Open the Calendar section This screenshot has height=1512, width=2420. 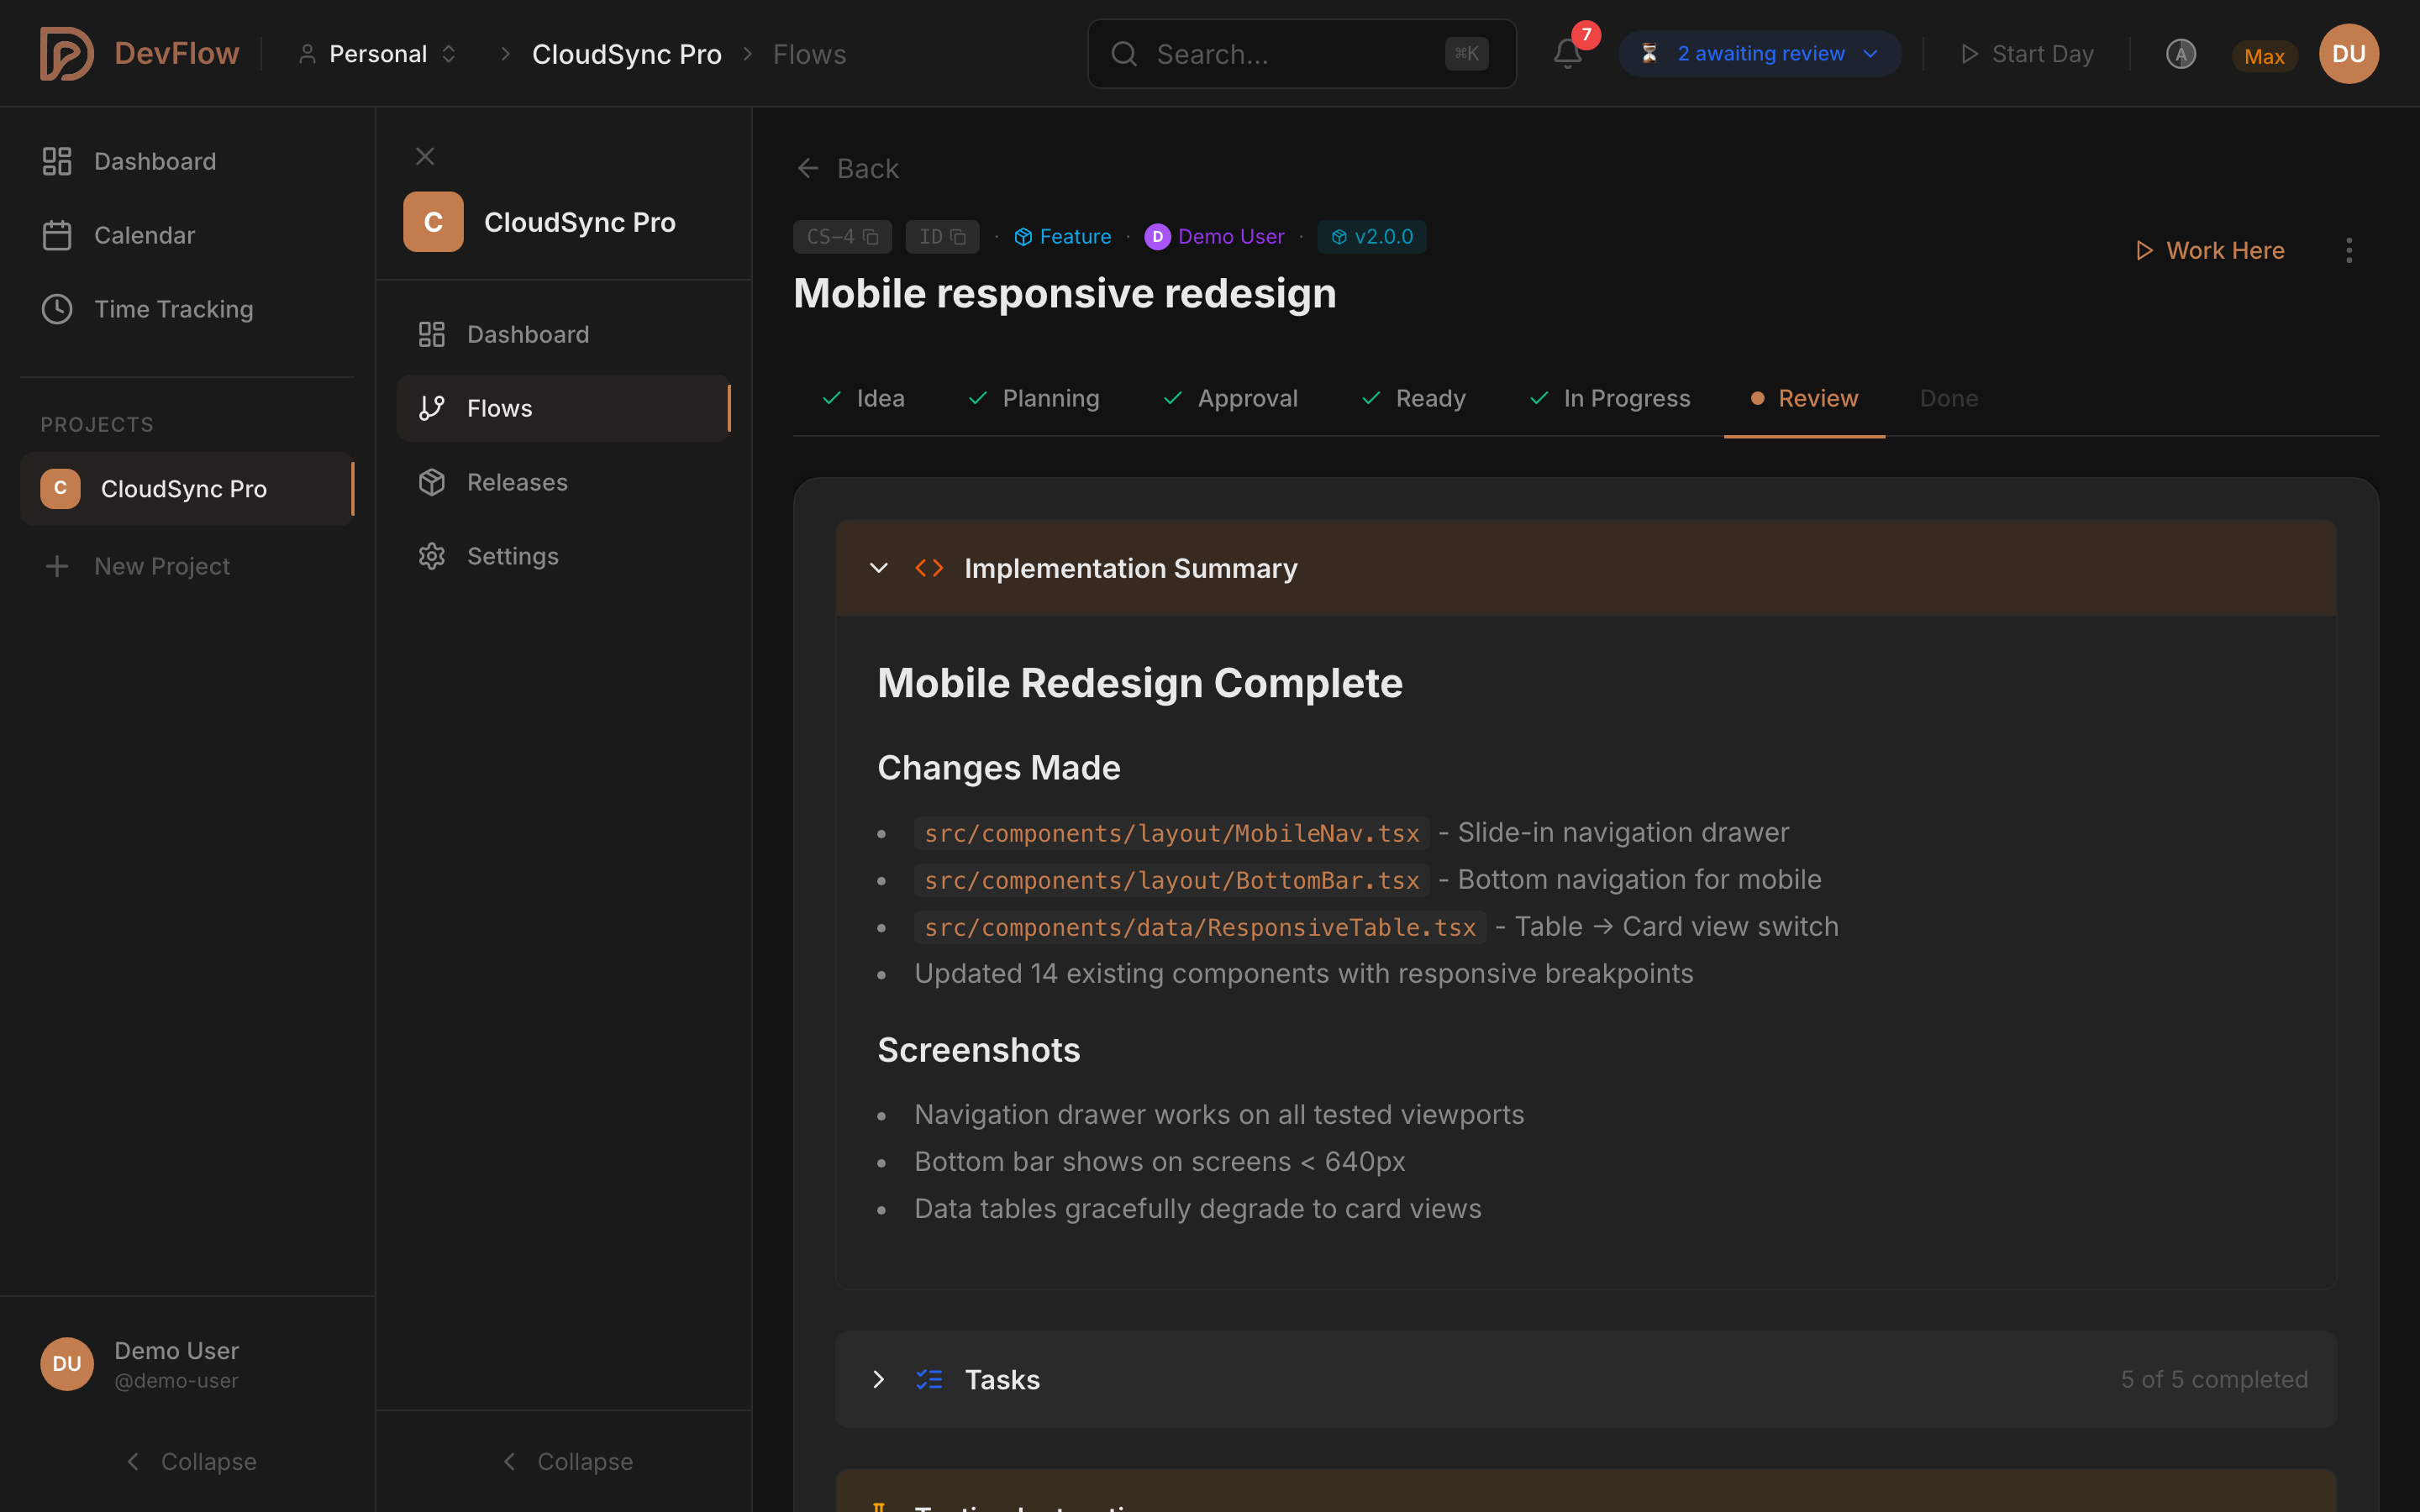(x=145, y=235)
